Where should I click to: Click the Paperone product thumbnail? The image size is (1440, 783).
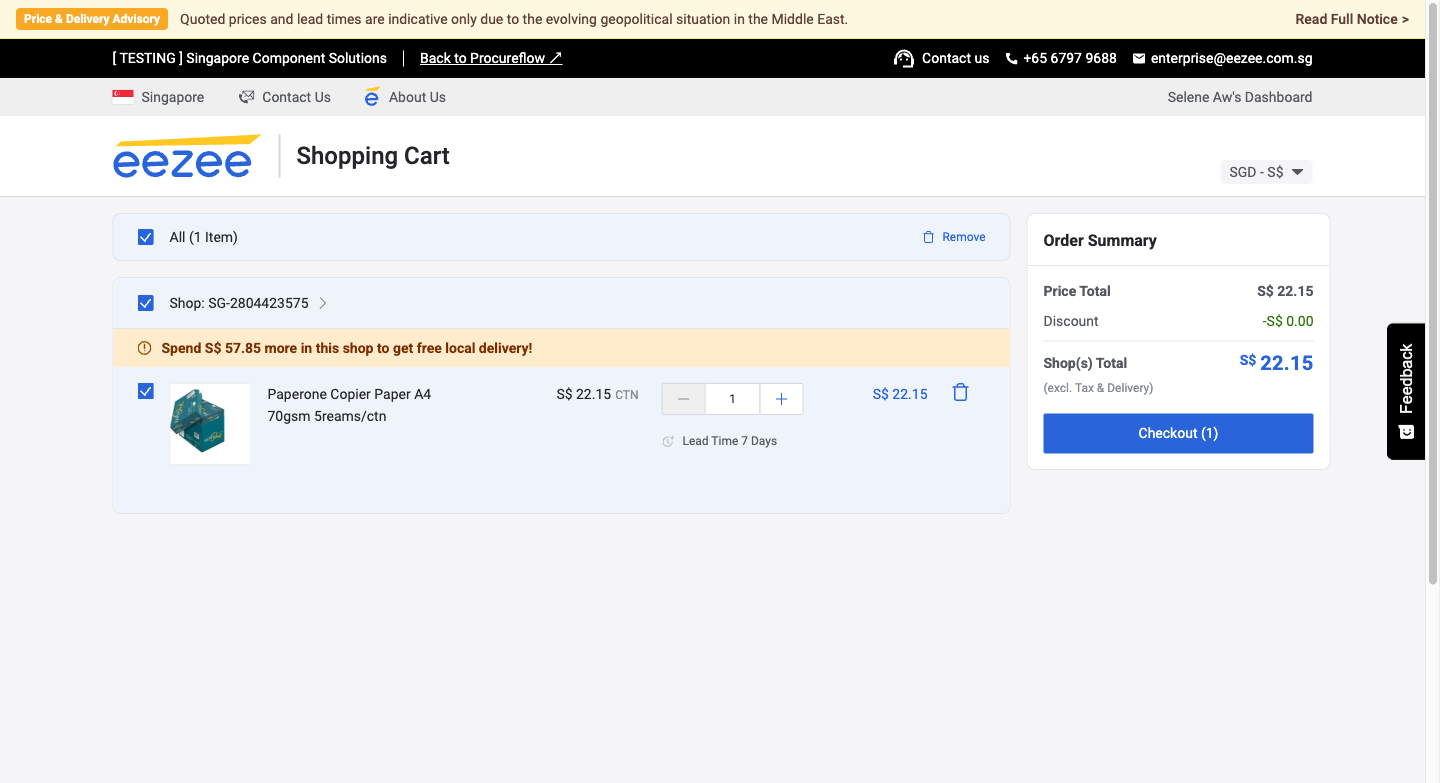point(210,424)
